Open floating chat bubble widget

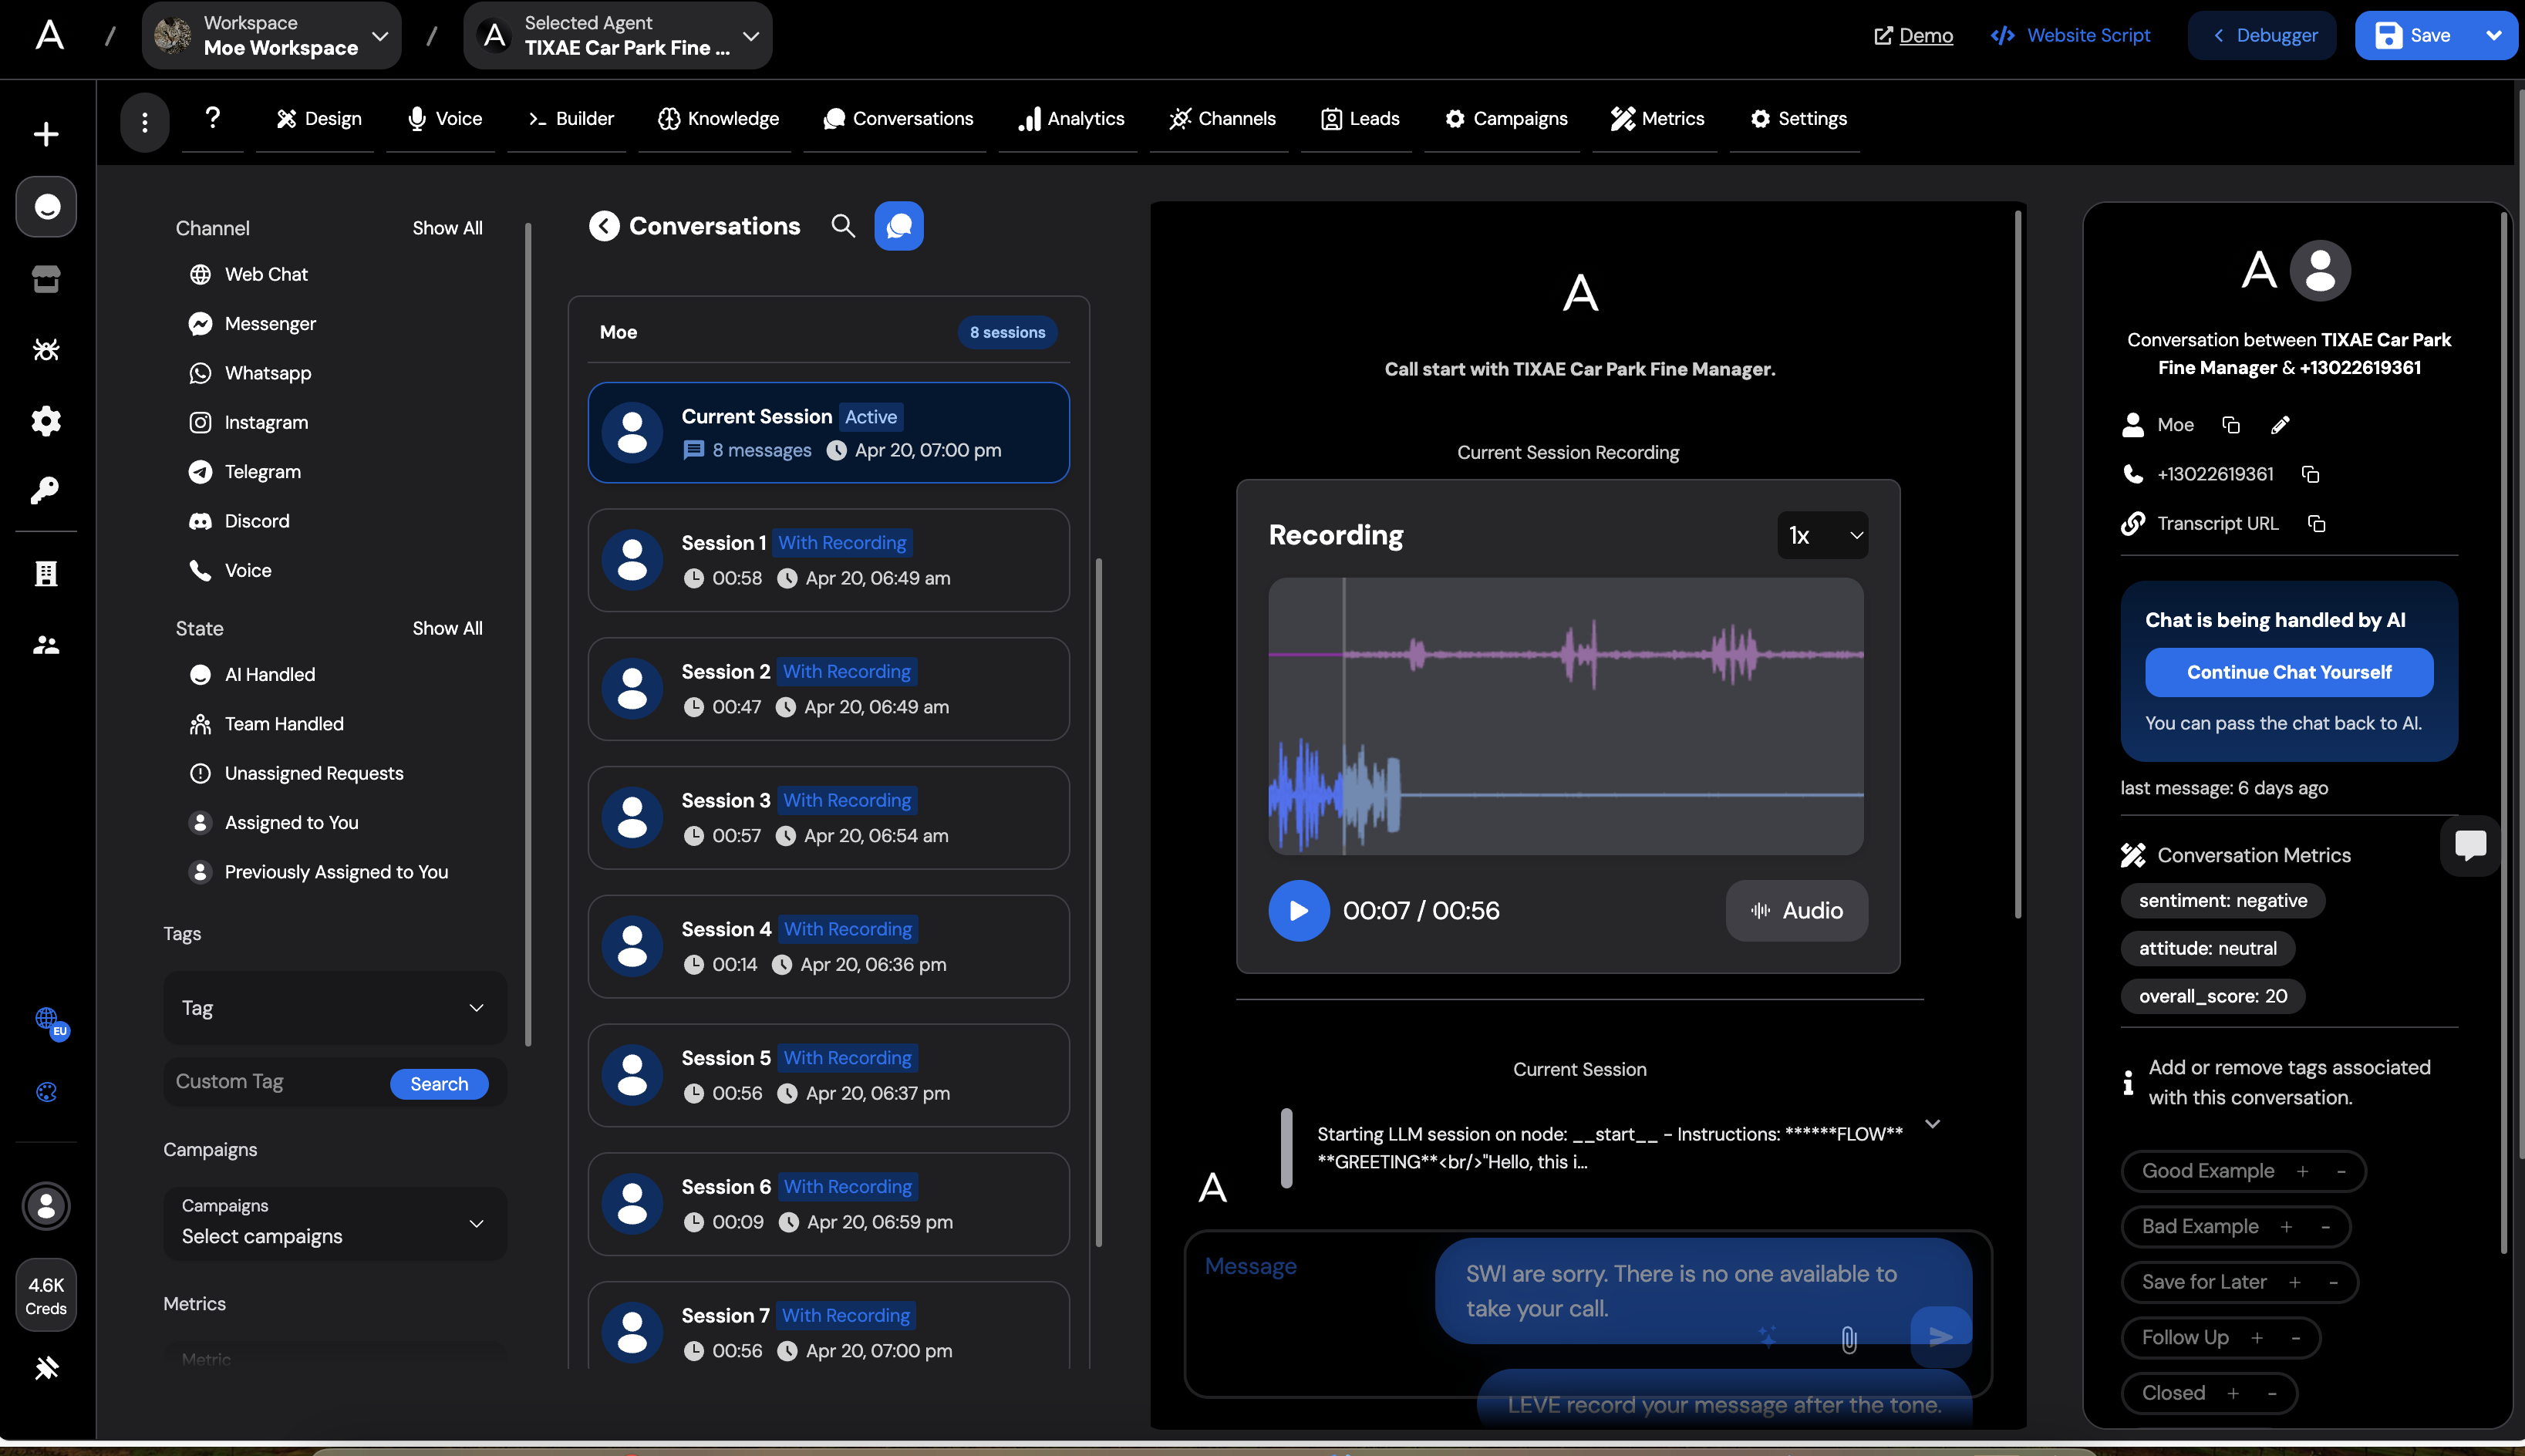click(x=2470, y=845)
